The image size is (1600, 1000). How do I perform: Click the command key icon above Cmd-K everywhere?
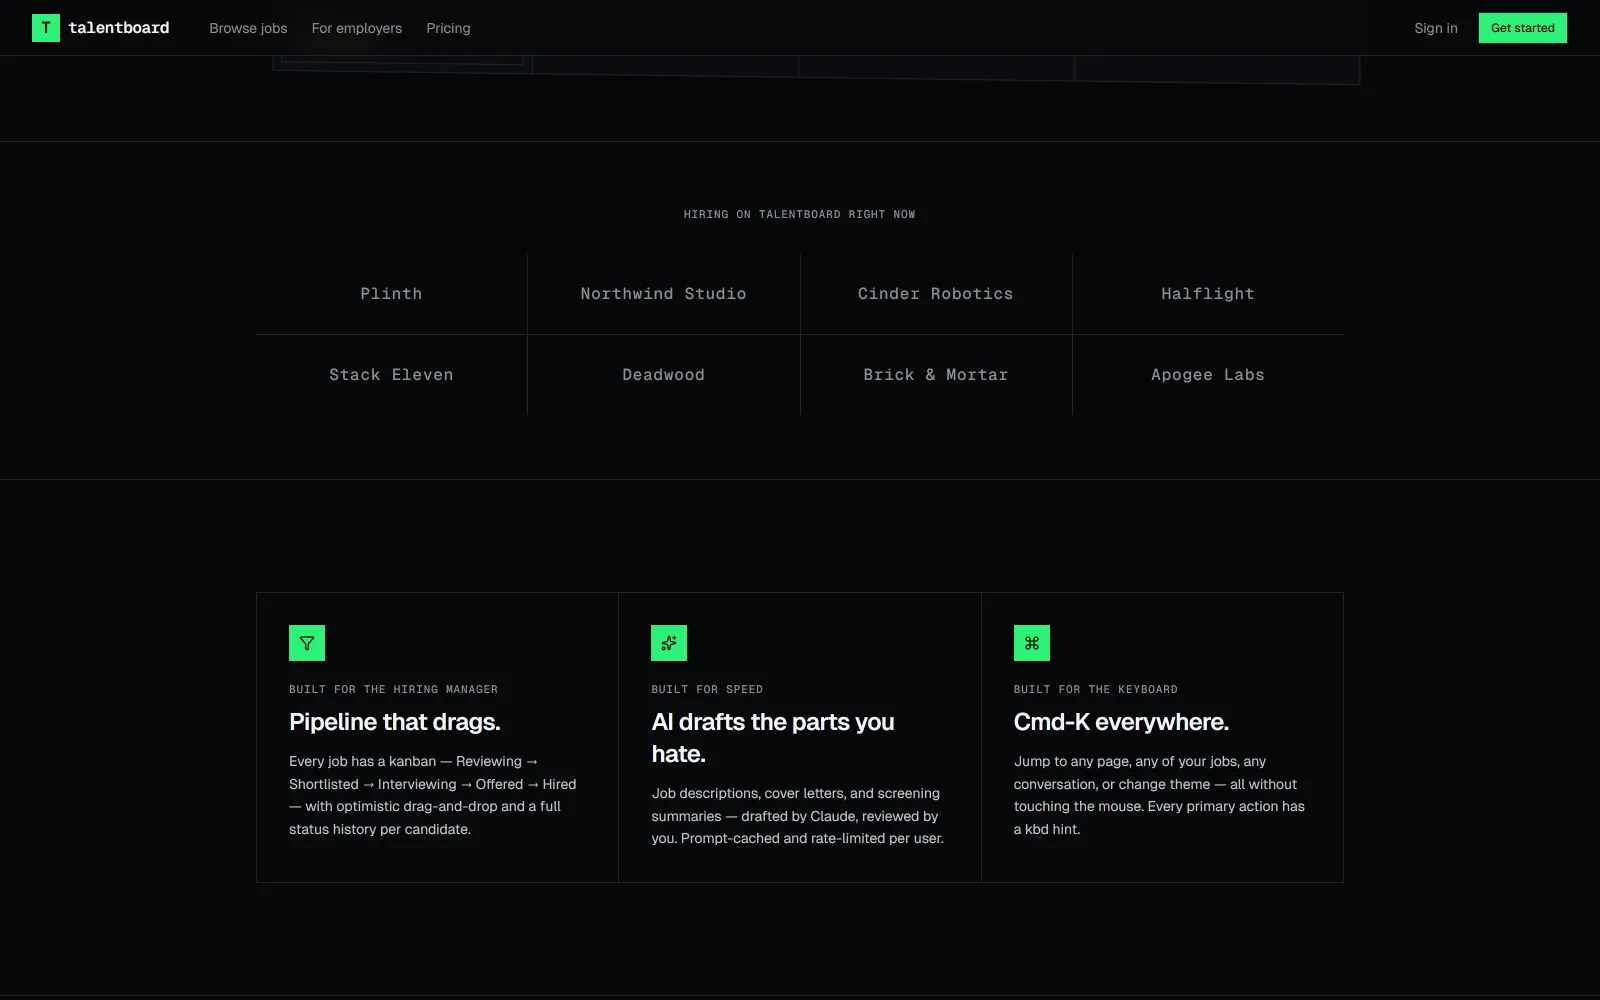[1032, 643]
